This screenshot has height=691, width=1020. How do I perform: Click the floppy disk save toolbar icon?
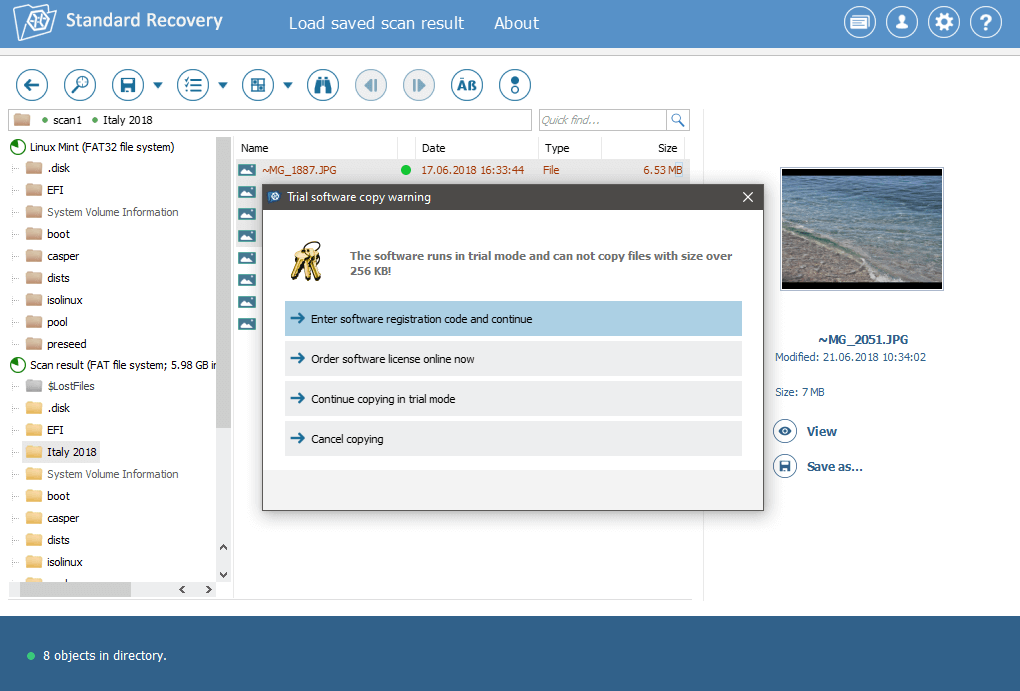128,85
